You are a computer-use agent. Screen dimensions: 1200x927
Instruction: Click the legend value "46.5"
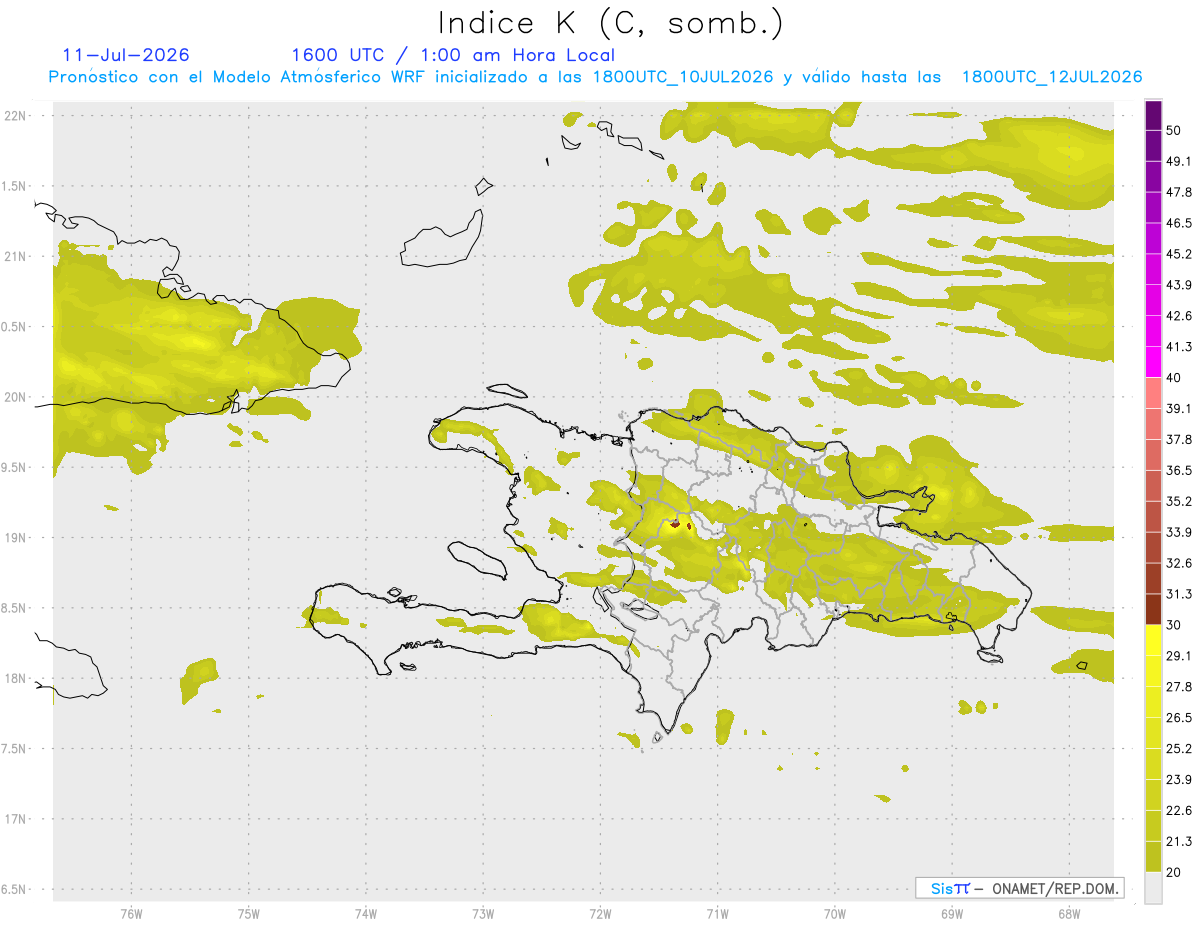(1179, 223)
